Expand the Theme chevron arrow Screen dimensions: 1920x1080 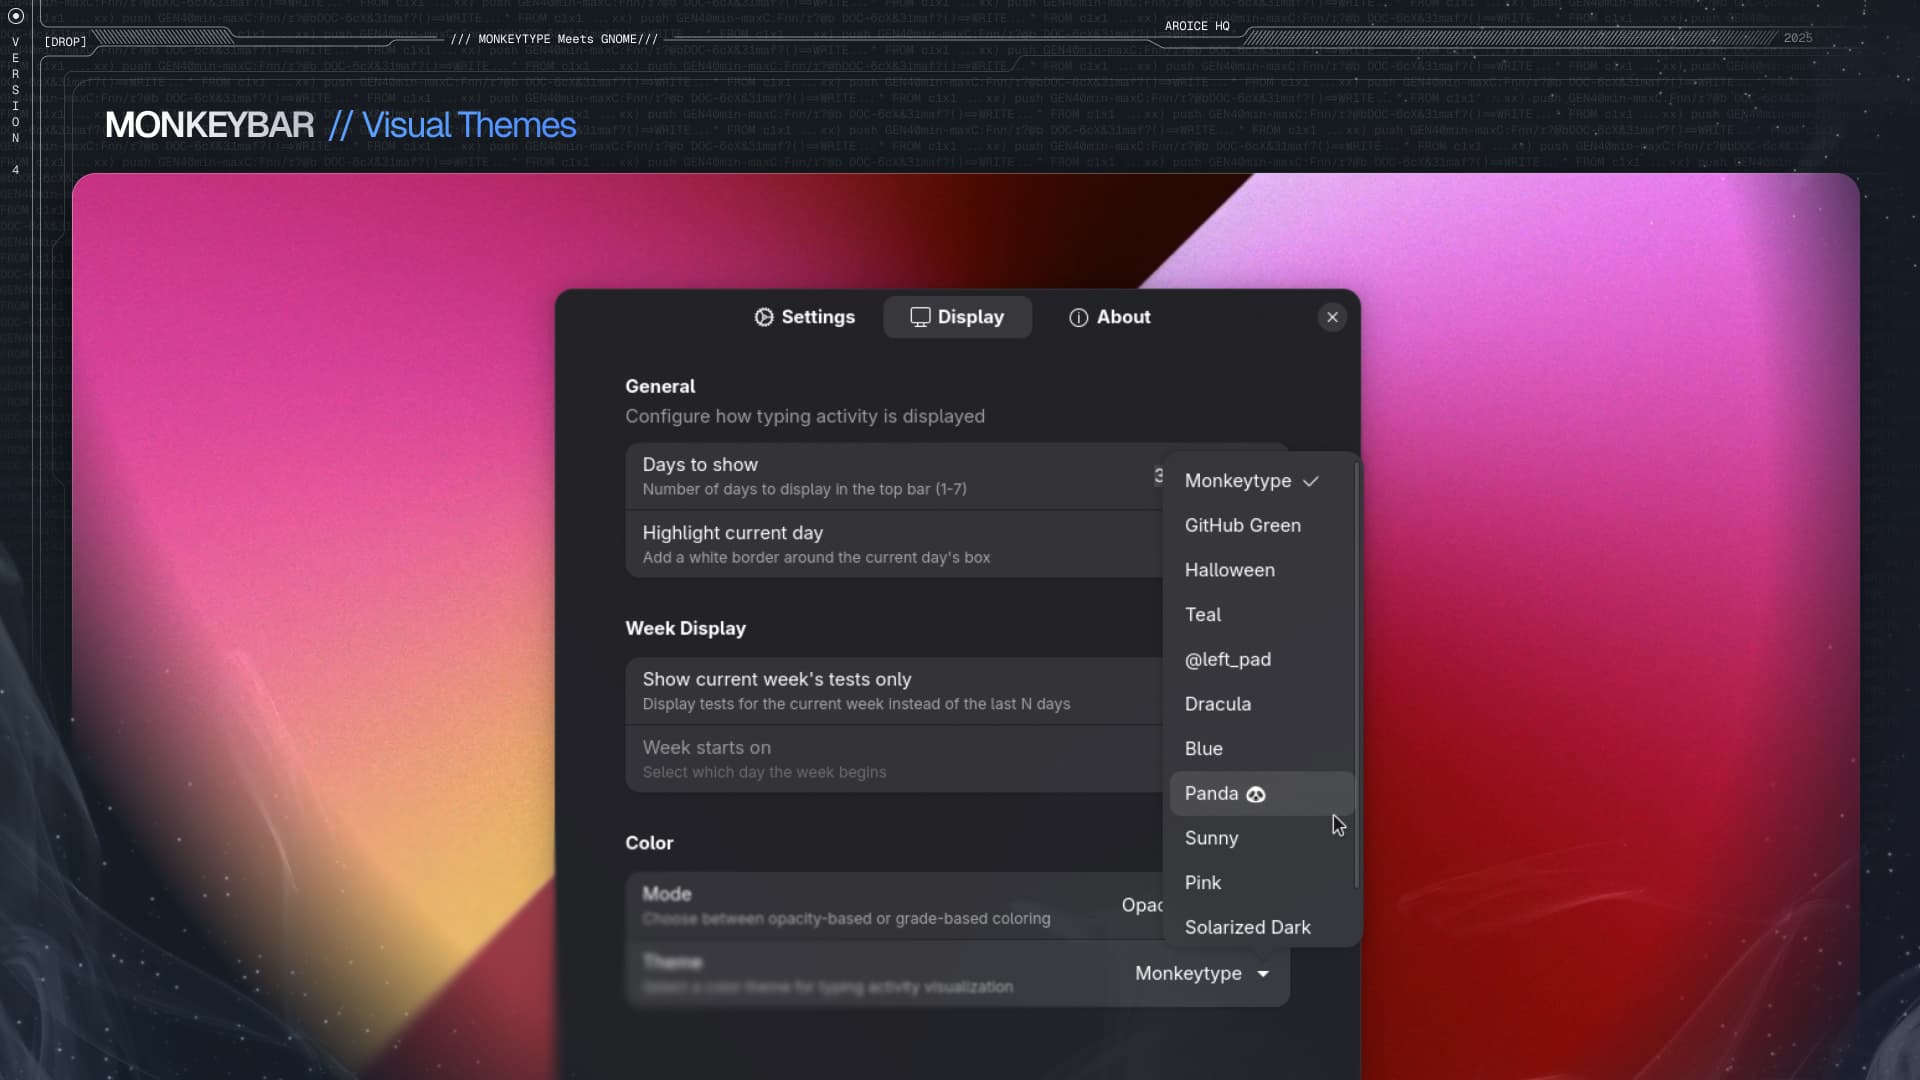(x=1262, y=974)
